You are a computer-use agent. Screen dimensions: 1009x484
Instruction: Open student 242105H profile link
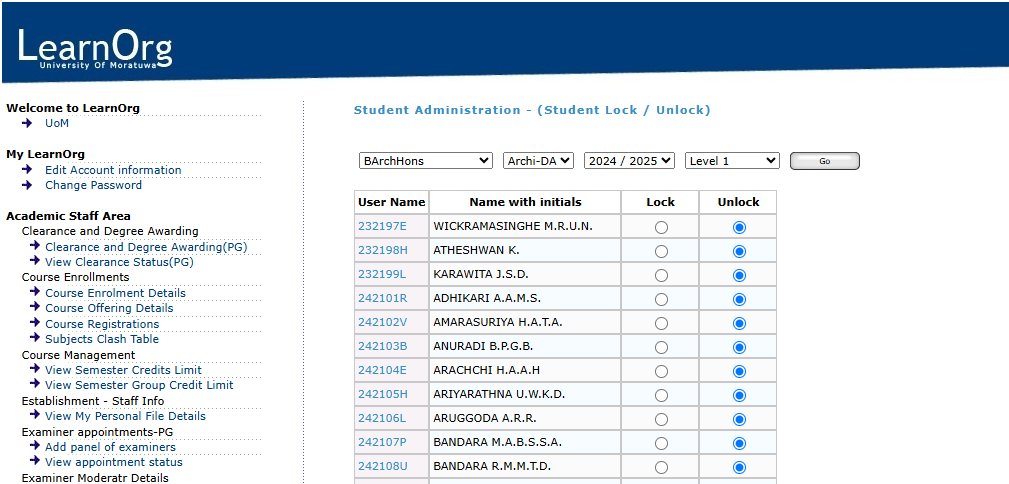tap(383, 394)
